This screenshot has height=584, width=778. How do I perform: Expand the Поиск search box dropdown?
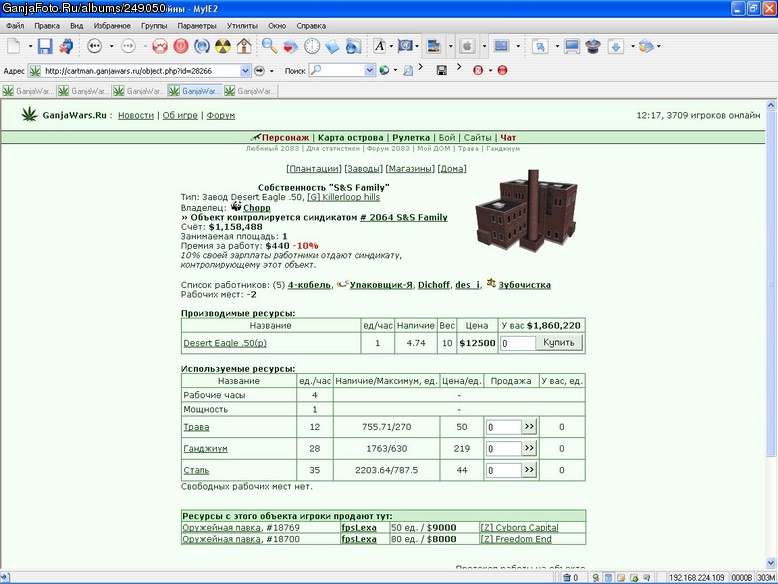point(369,71)
